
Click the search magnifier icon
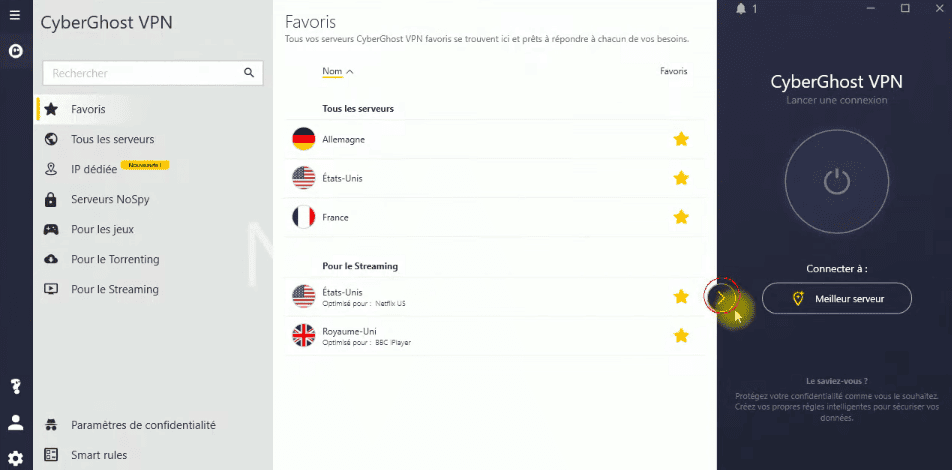(x=249, y=73)
